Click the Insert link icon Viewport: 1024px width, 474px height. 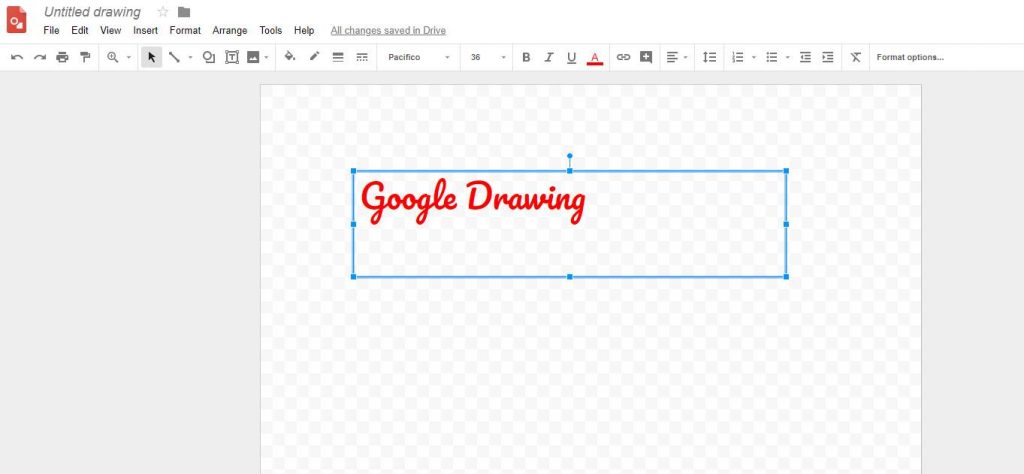point(624,57)
